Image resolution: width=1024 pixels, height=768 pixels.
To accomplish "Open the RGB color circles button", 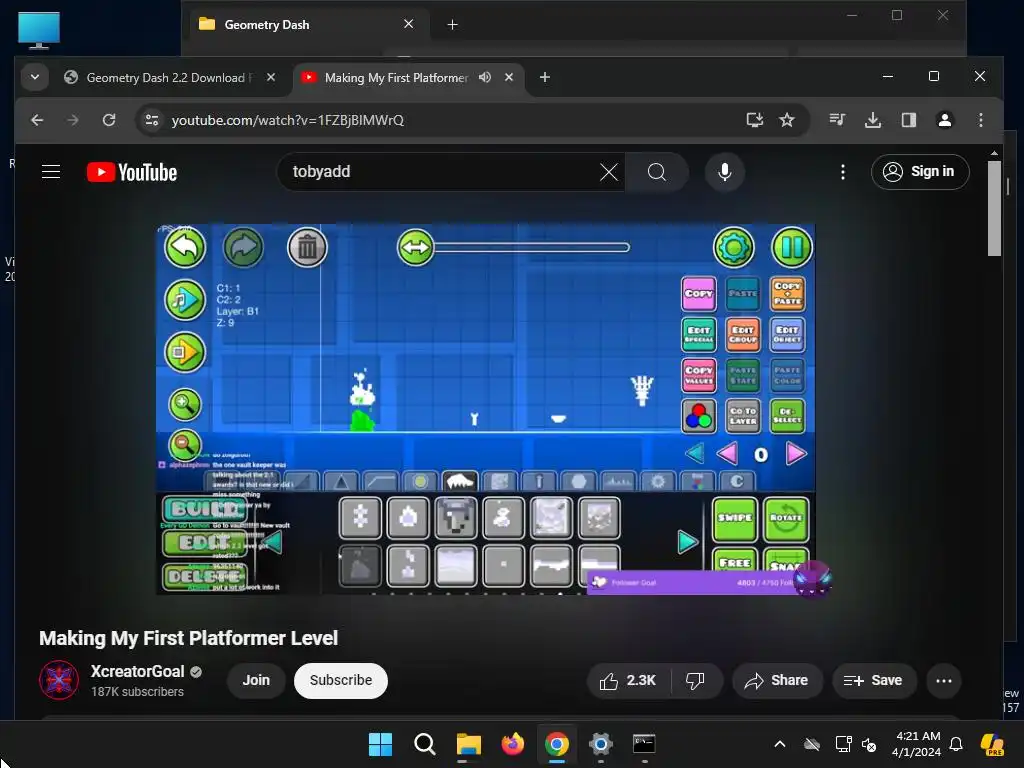I will (698, 416).
